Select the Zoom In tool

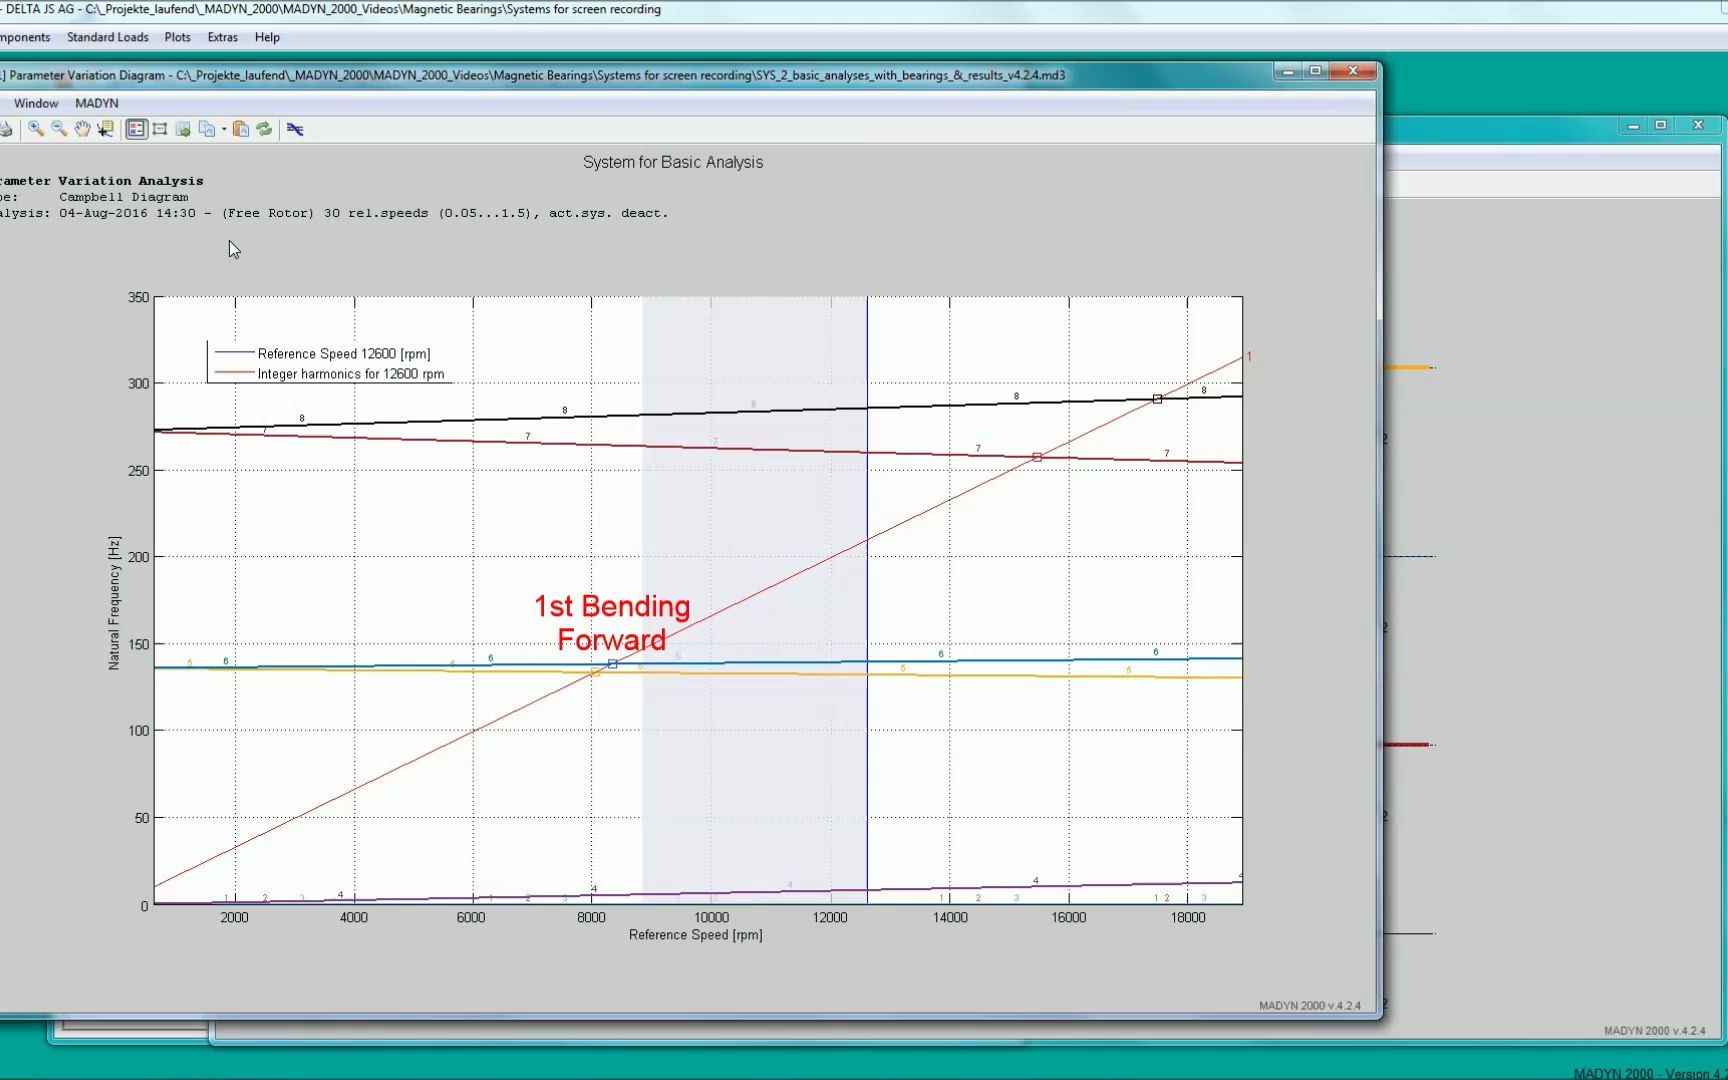(36, 129)
